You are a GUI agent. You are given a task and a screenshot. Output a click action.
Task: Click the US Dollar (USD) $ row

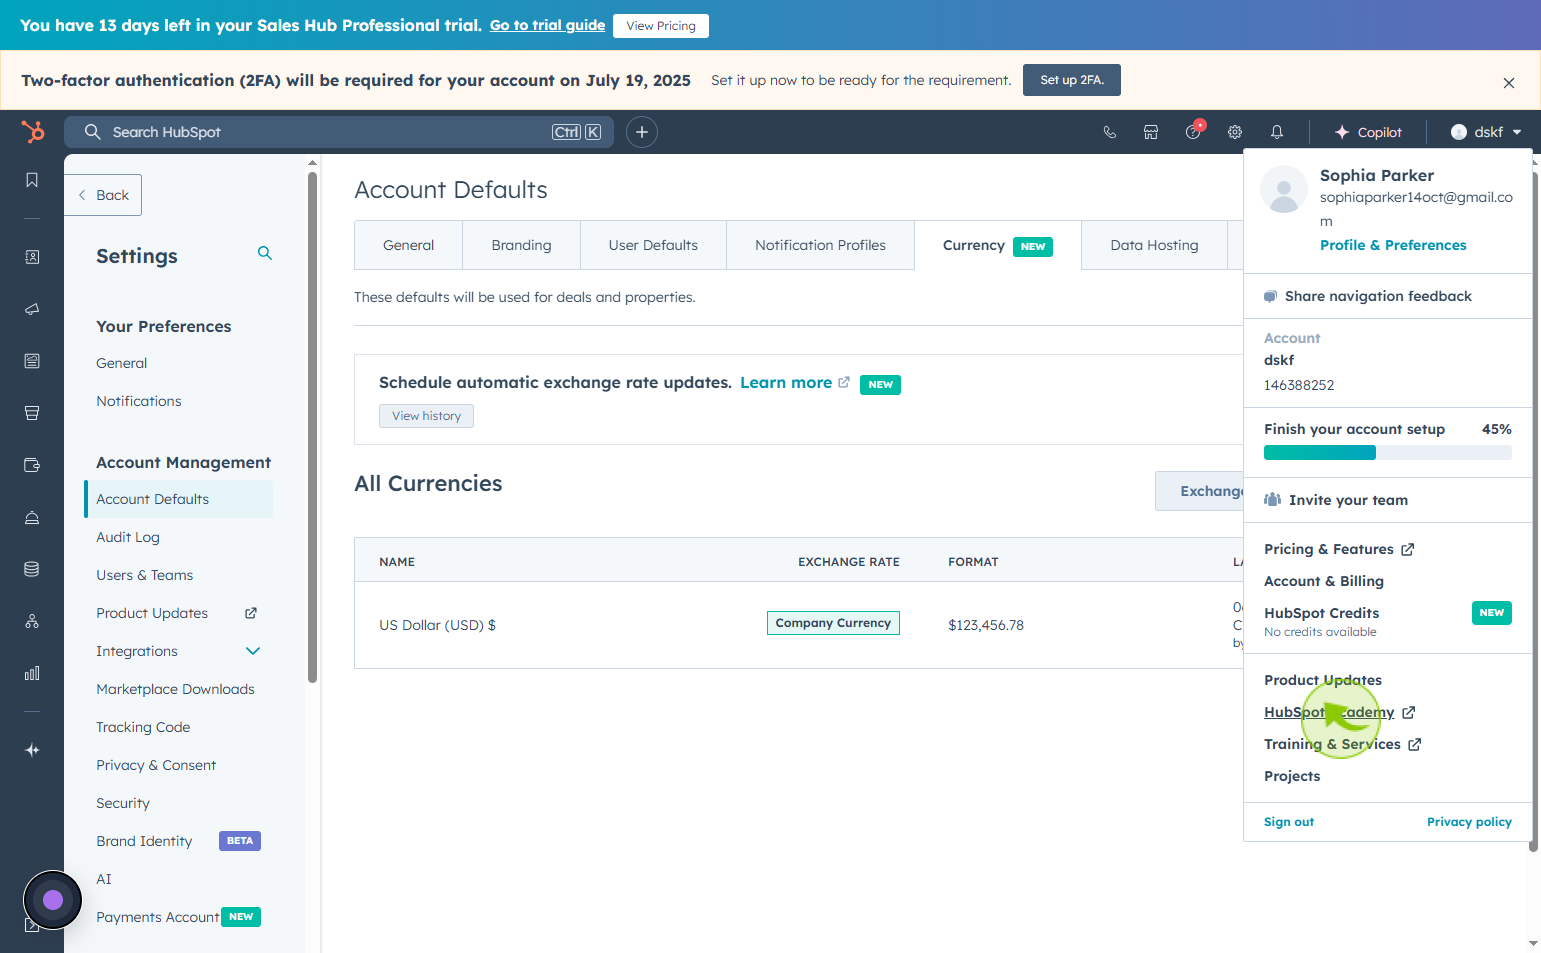798,625
